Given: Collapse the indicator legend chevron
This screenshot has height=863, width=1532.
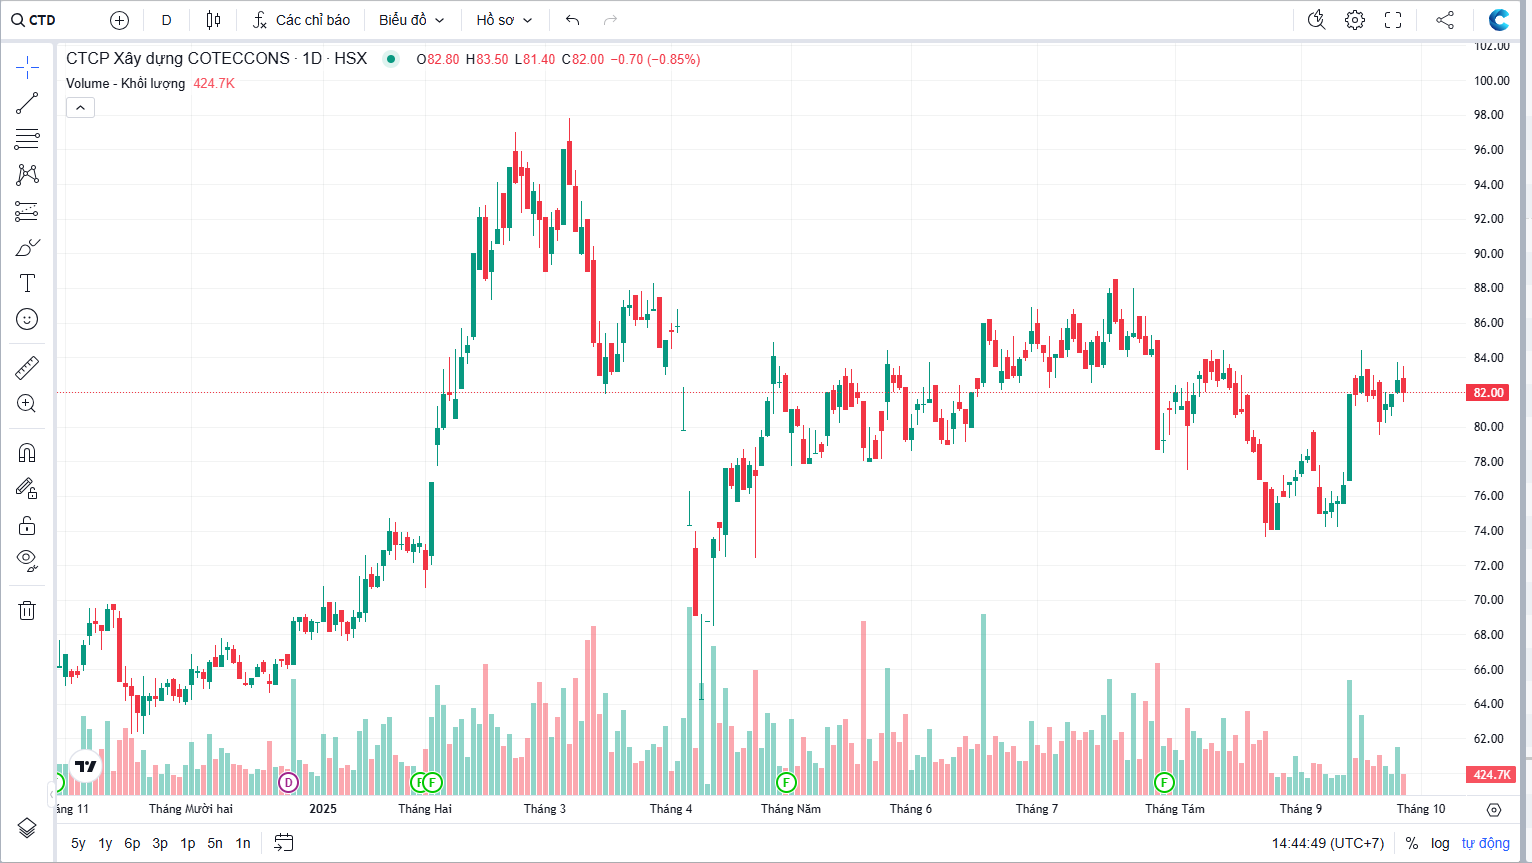Looking at the screenshot, I should (81, 107).
